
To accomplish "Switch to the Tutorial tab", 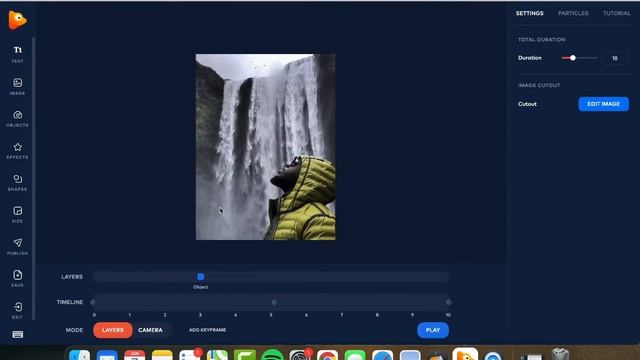I will 617,13.
